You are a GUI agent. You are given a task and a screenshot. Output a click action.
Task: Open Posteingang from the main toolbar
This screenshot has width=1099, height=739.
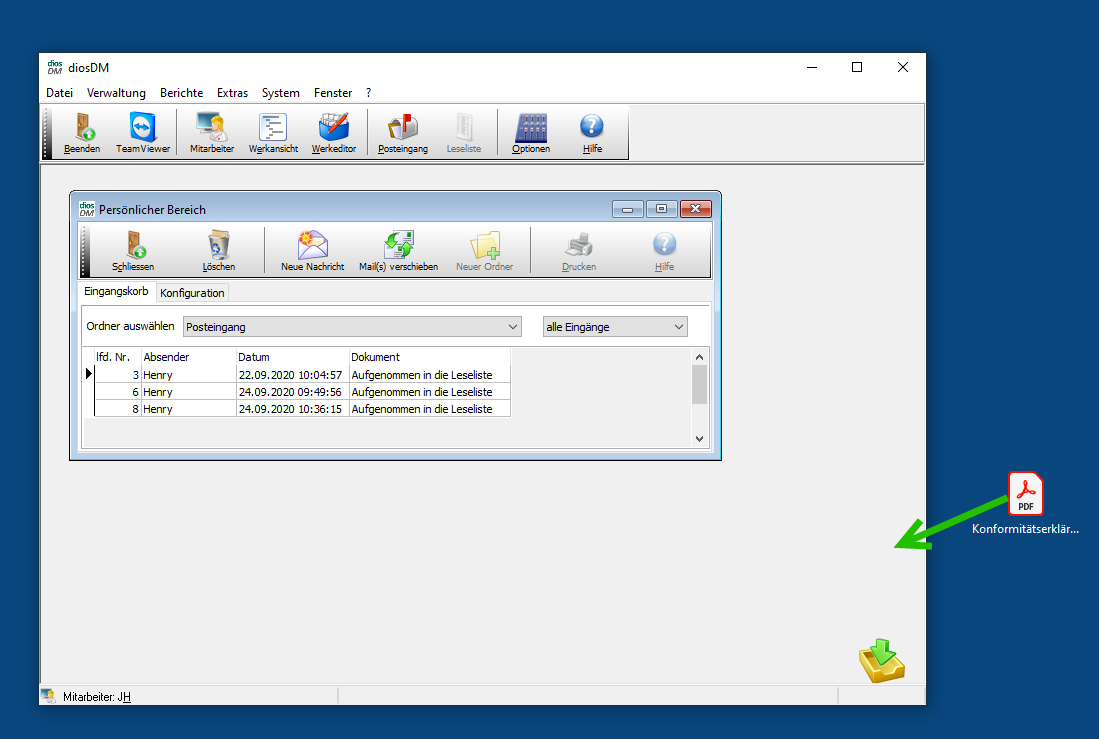click(403, 133)
